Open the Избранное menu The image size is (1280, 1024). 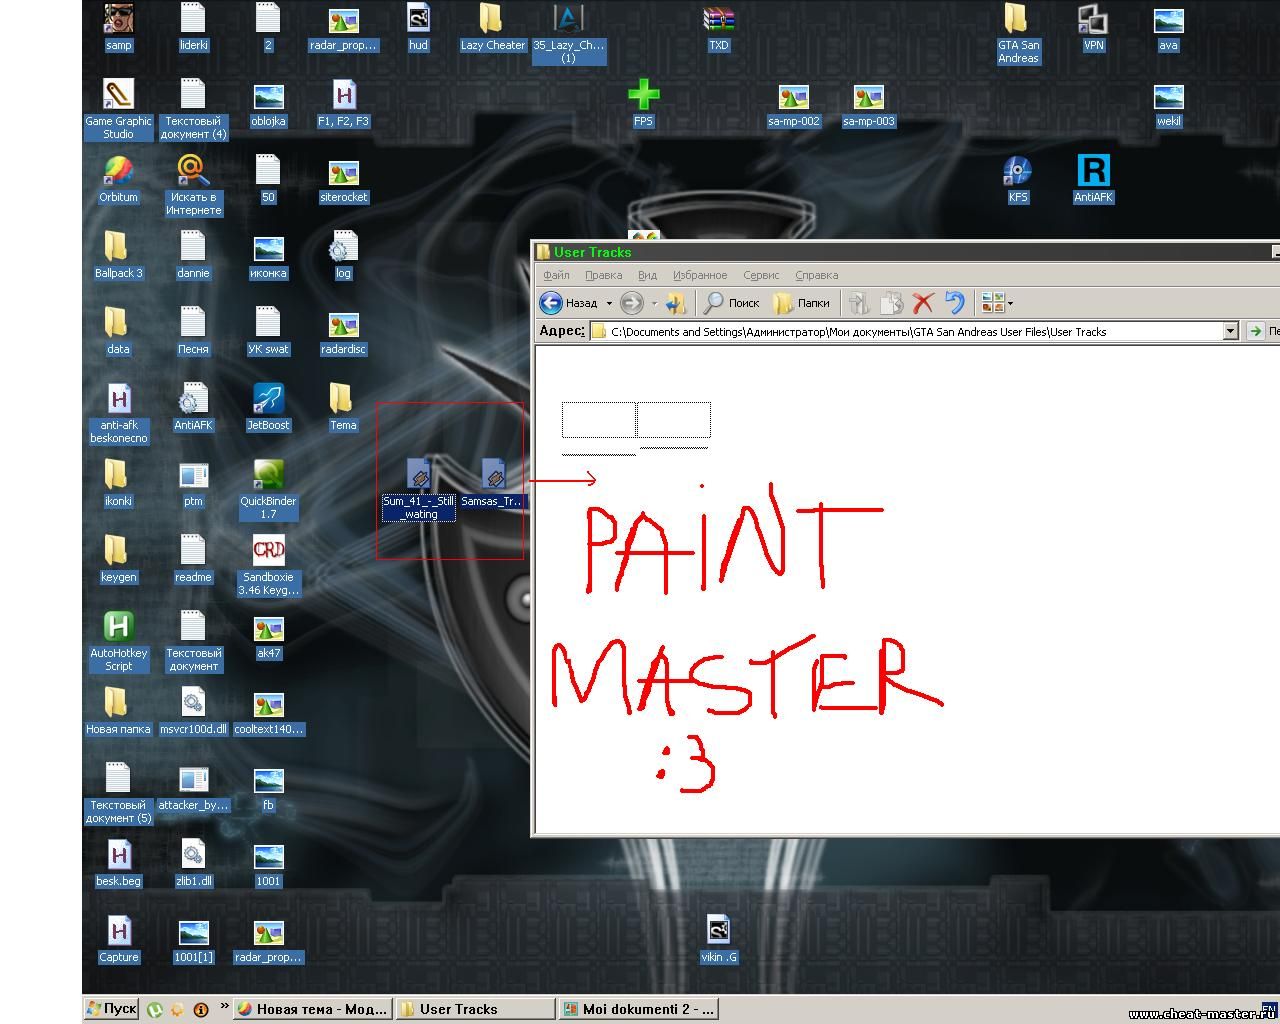[700, 275]
